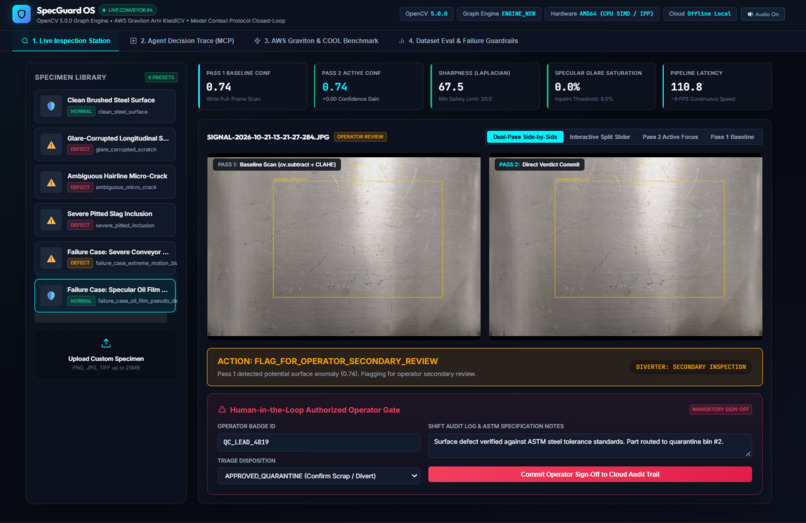This screenshot has width=806, height=523.
Task: Click the SIGNAL-2026-10-21-13-21-27-284.JPG filename
Action: click(x=268, y=137)
